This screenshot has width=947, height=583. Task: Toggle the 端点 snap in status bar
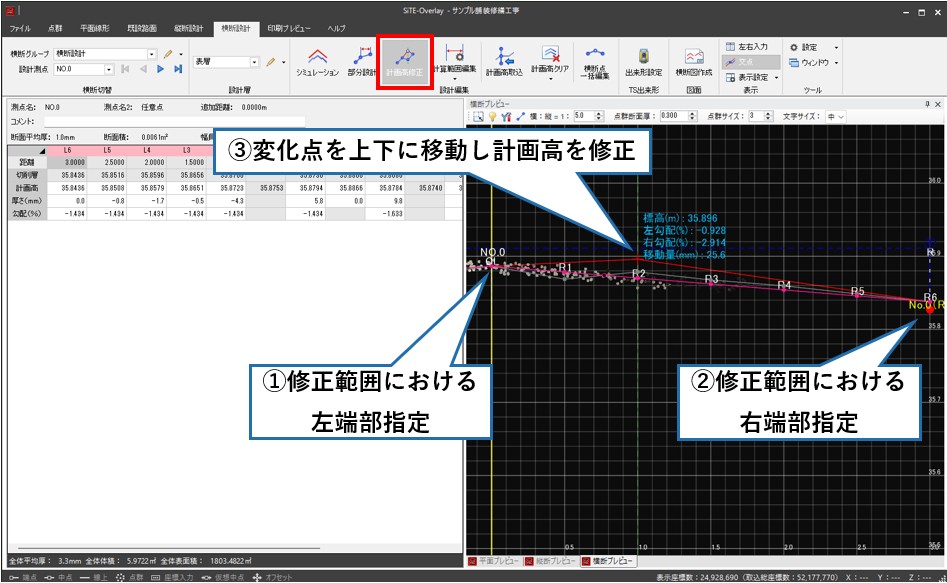(x=20, y=577)
